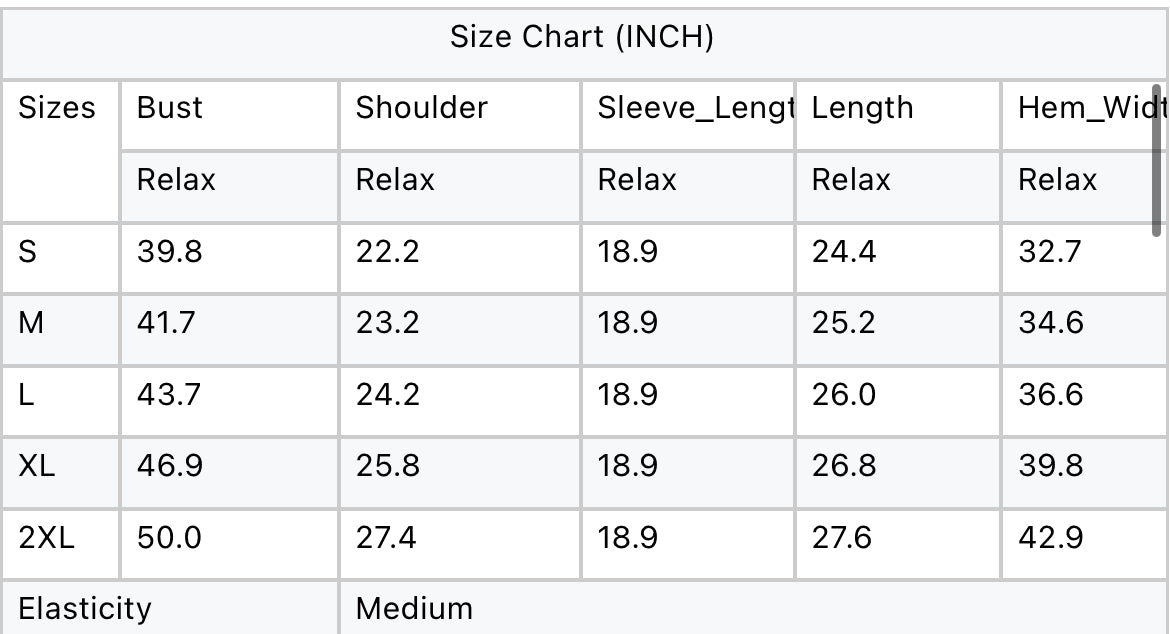Click the Medium elasticity value
Image resolution: width=1170 pixels, height=634 pixels.
click(x=414, y=609)
